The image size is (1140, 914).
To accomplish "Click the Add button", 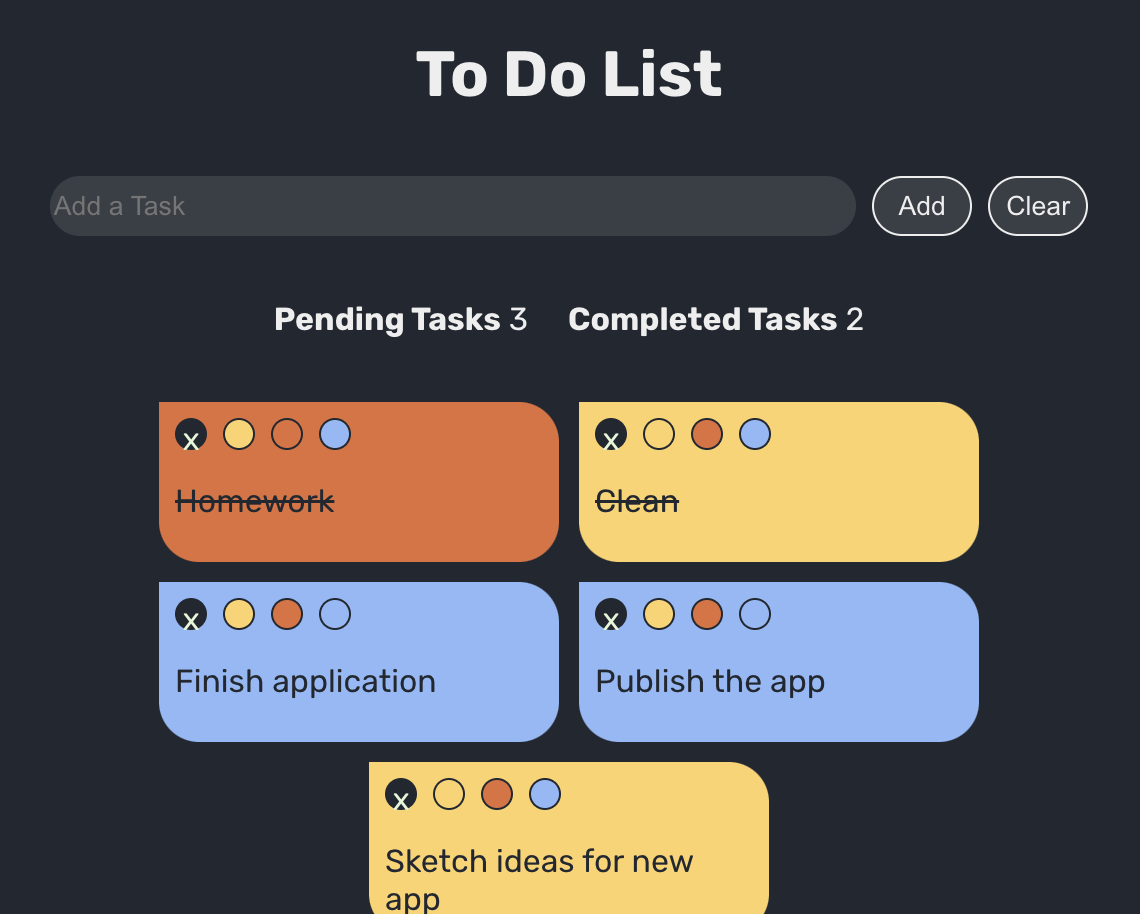I will [x=922, y=206].
